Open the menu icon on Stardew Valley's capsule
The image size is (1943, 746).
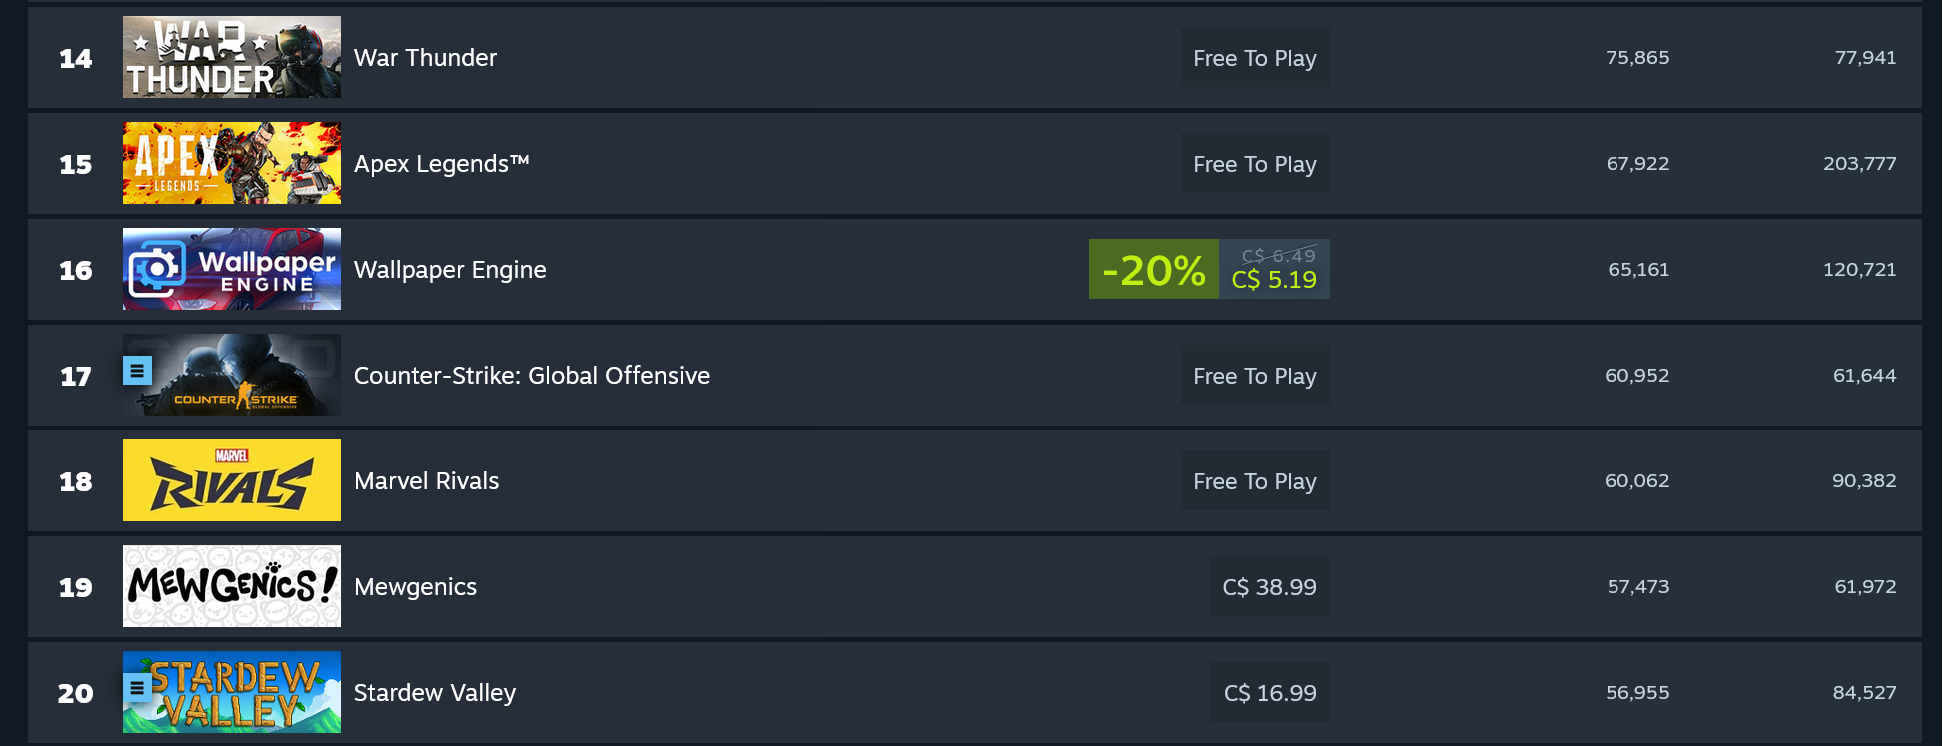coord(137,687)
